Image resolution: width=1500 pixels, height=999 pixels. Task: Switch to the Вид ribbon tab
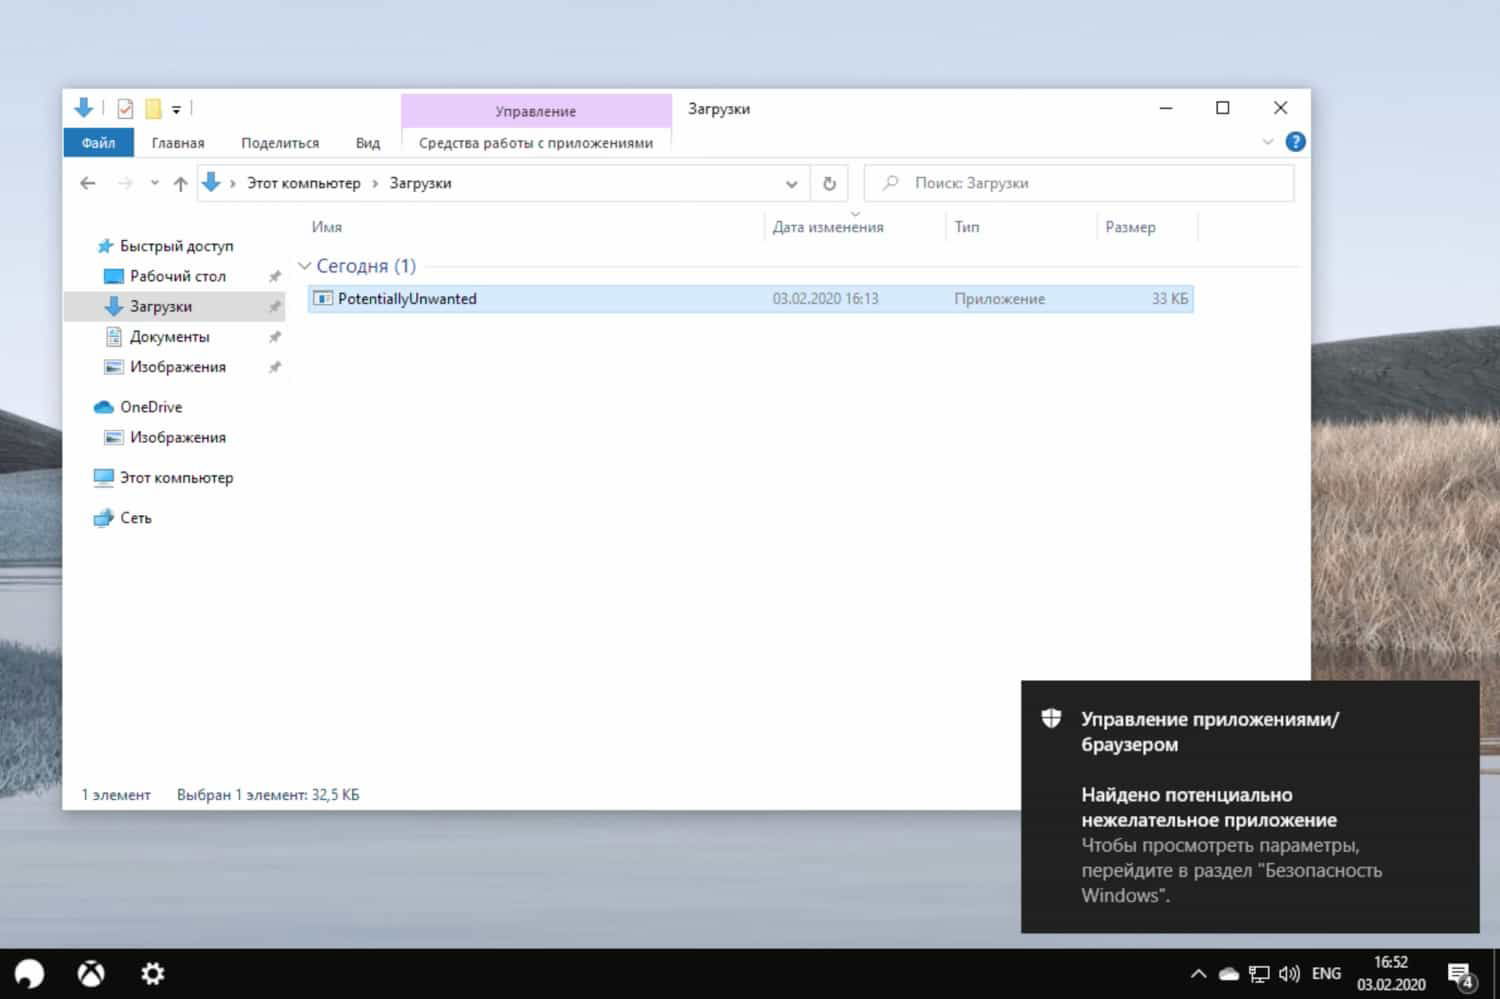(x=367, y=143)
